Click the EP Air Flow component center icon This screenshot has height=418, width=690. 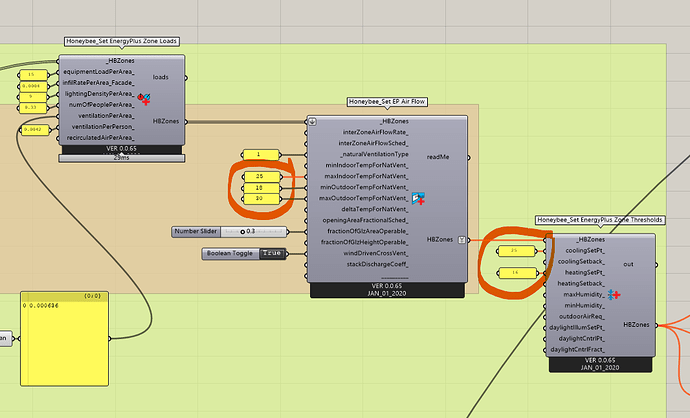click(418, 198)
